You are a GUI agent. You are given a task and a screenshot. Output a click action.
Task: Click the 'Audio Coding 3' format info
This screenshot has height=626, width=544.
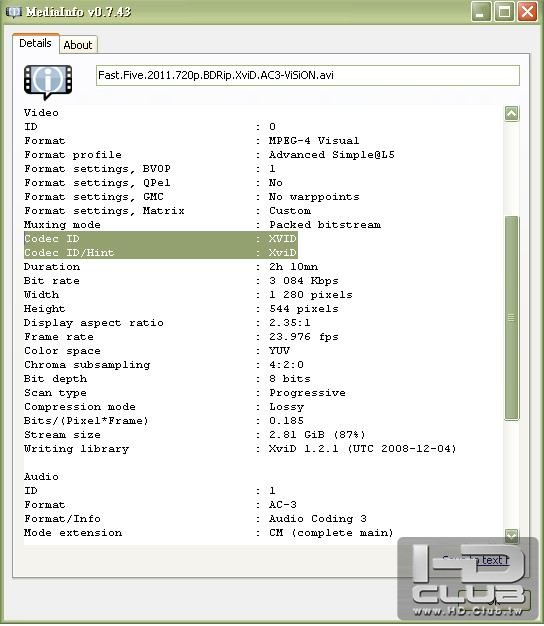(x=317, y=519)
